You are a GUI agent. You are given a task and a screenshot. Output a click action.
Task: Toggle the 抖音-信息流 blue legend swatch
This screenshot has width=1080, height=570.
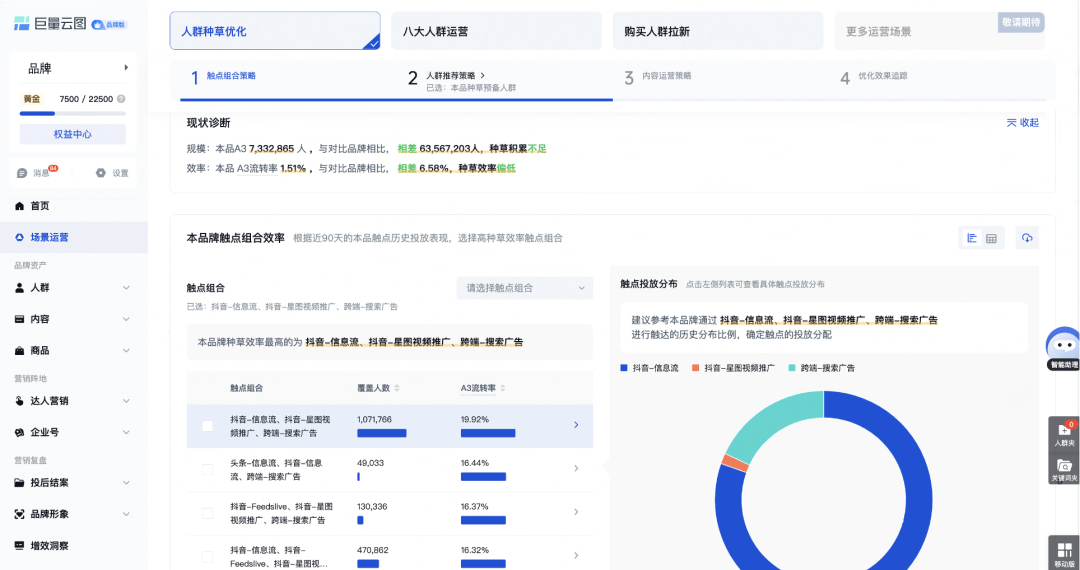click(x=624, y=368)
